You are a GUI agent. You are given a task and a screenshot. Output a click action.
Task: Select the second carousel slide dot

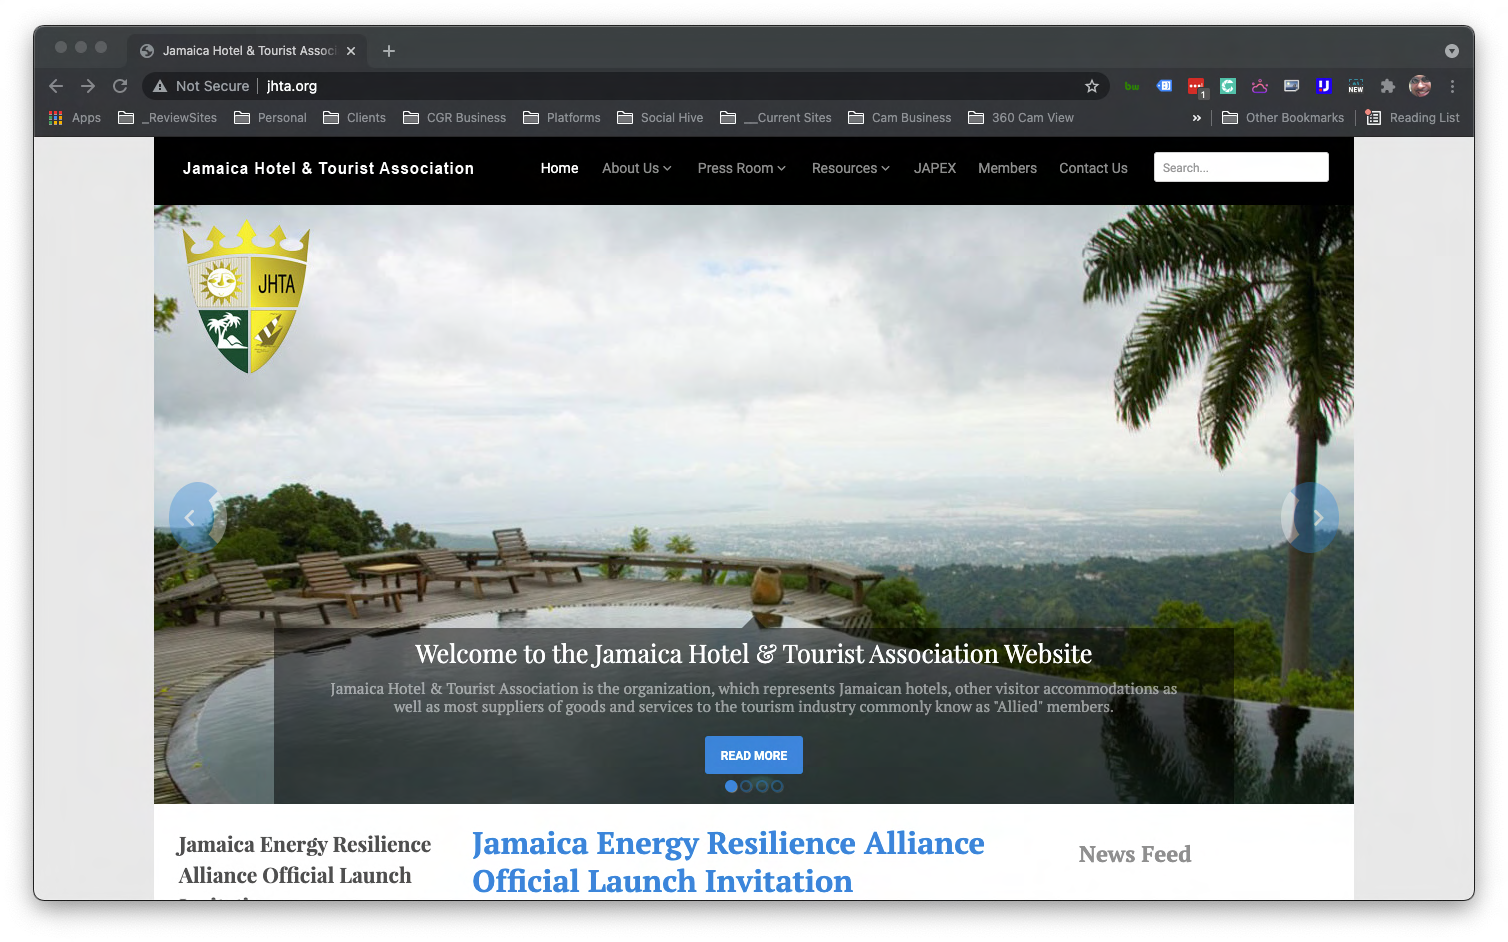(x=746, y=786)
